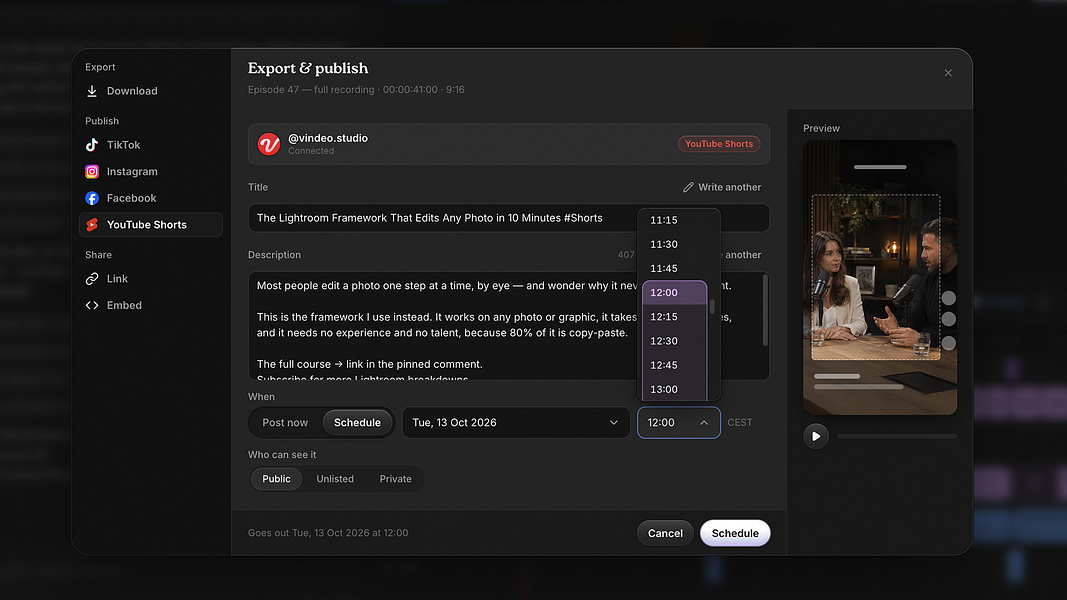
Task: Seek on the preview progress bar
Action: pyautogui.click(x=897, y=436)
